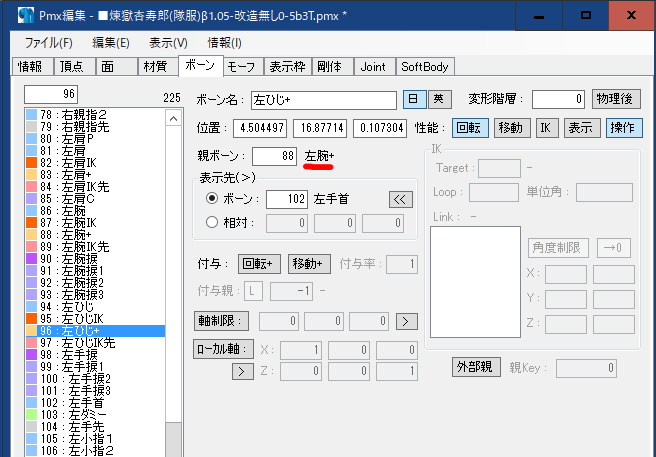Select bone 102 : 左手首 in list
Screen dimensions: 656x457
click(95, 403)
